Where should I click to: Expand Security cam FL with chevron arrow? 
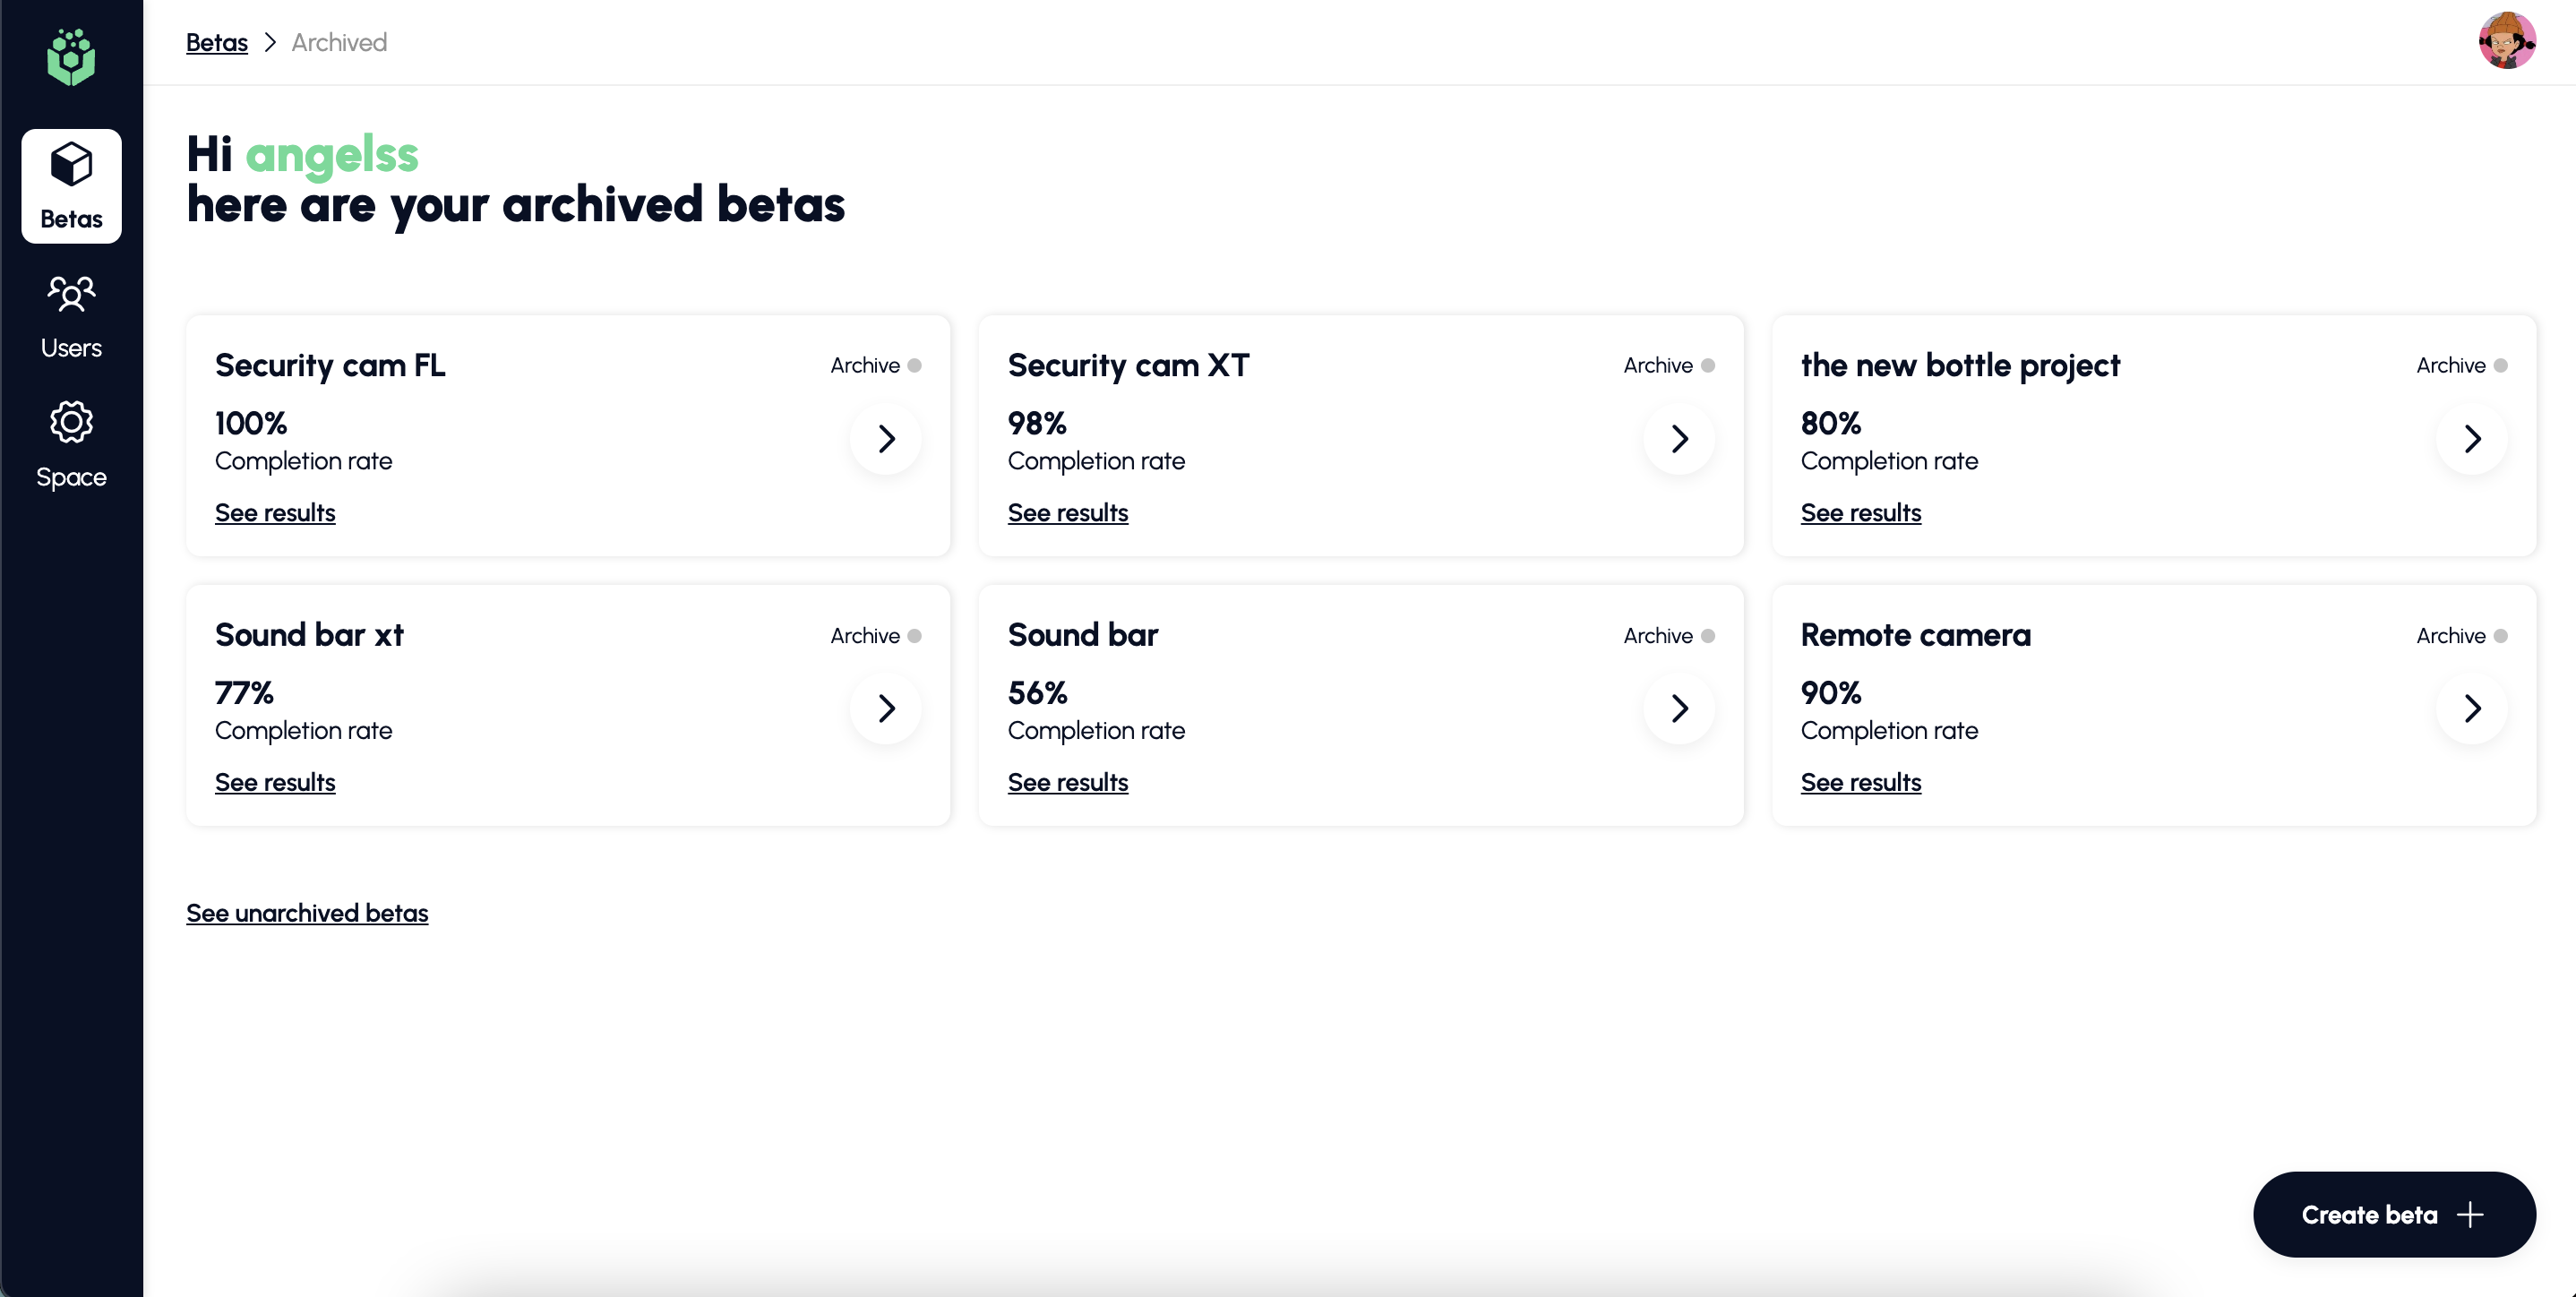click(x=886, y=438)
